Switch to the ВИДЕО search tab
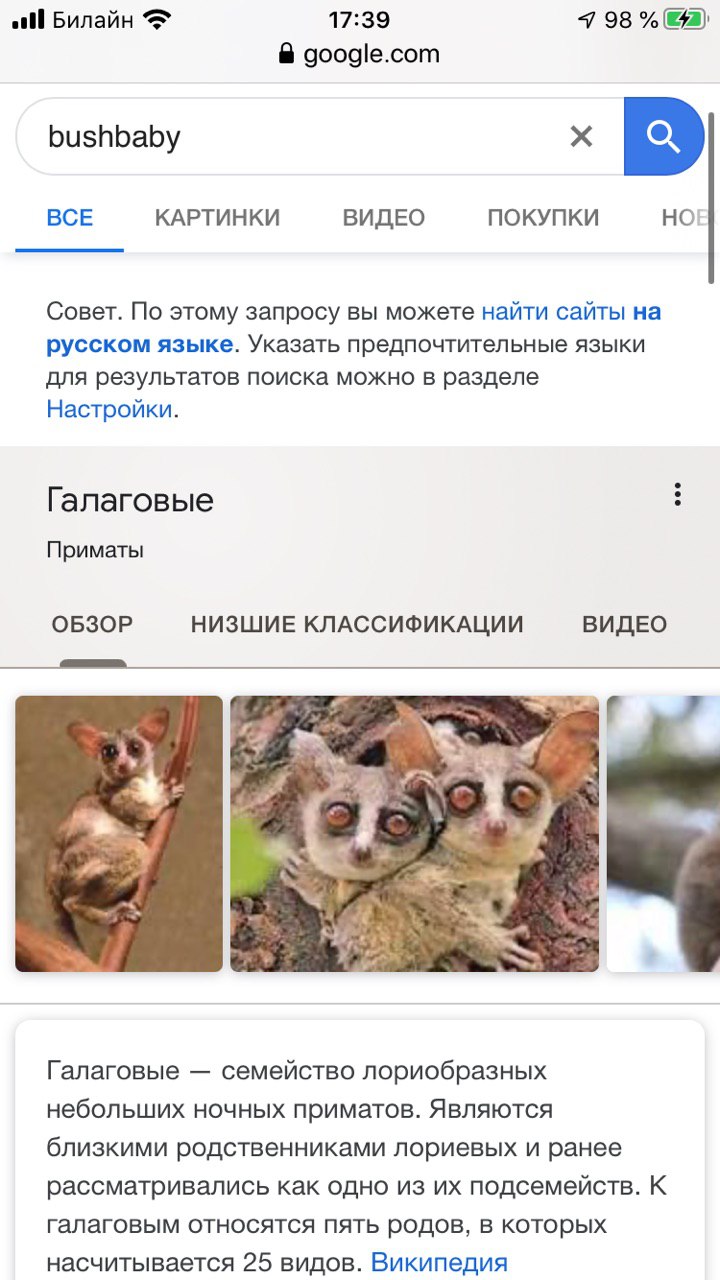 point(384,218)
